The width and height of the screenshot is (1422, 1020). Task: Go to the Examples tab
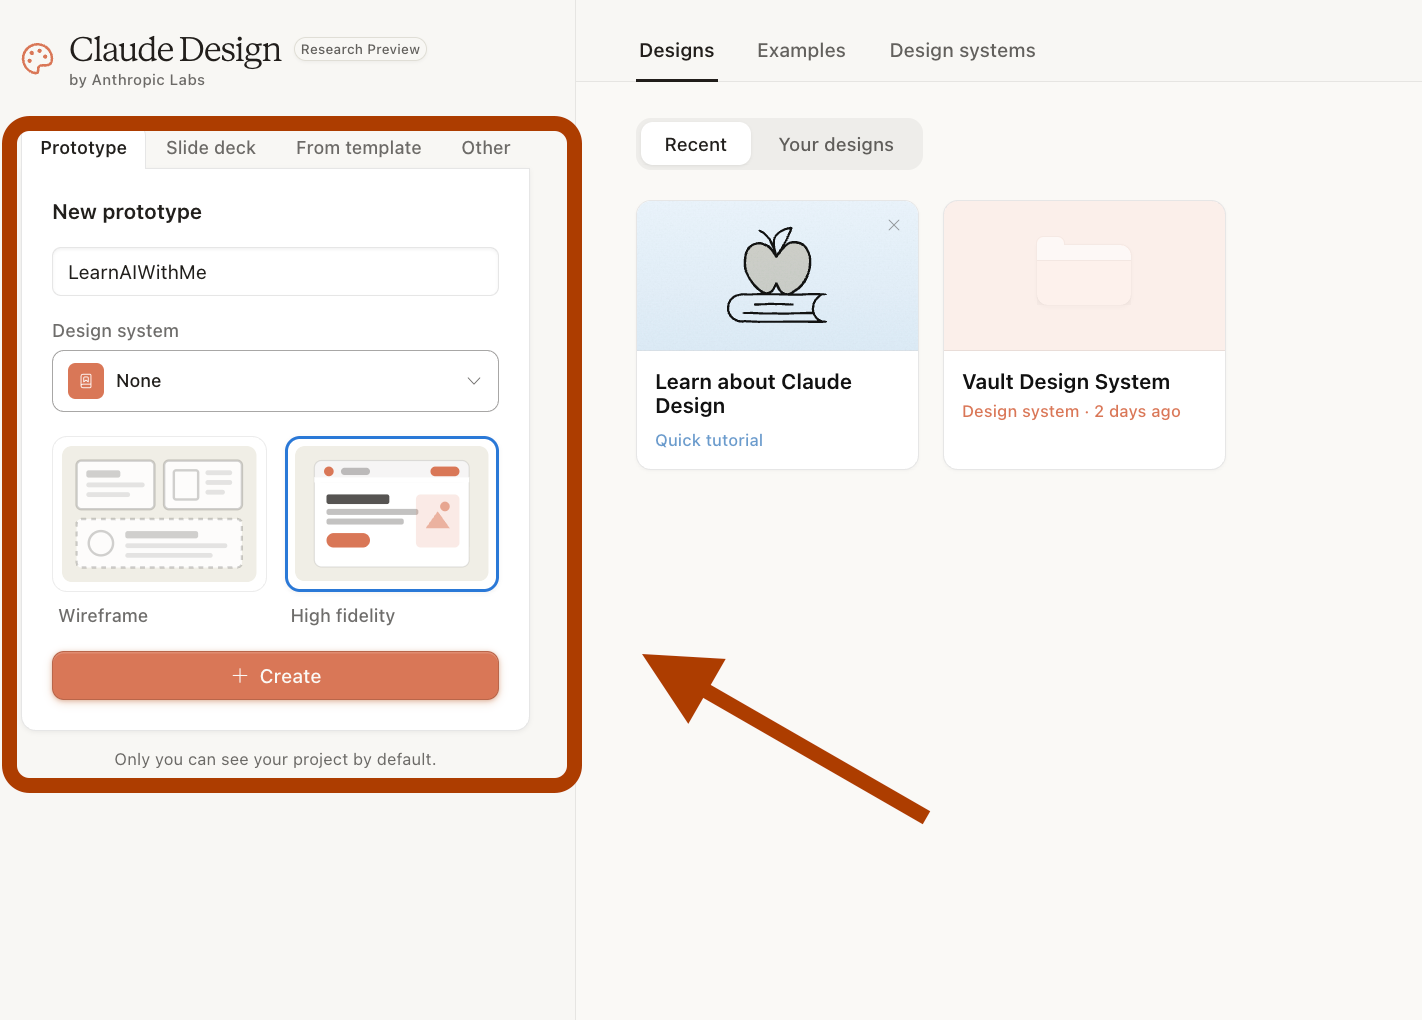(801, 50)
